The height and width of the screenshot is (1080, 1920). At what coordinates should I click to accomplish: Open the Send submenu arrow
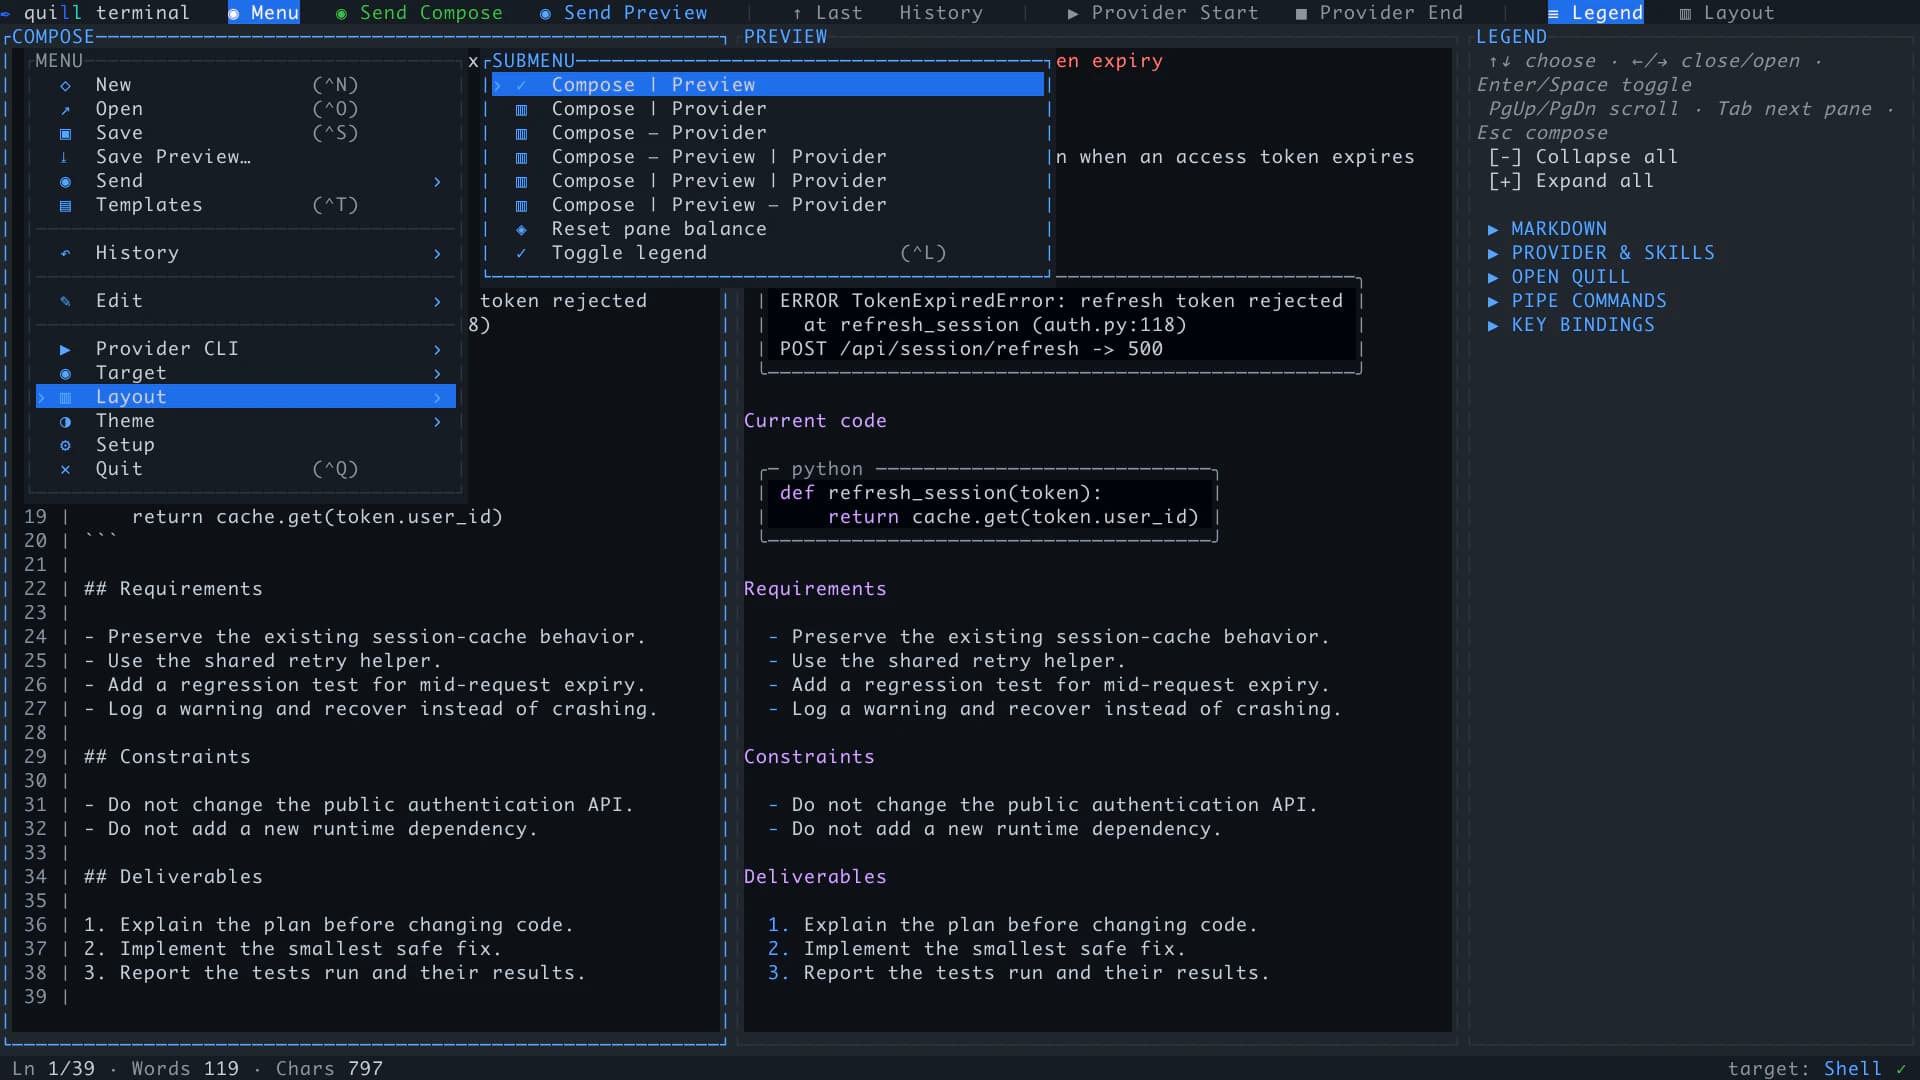click(x=437, y=181)
